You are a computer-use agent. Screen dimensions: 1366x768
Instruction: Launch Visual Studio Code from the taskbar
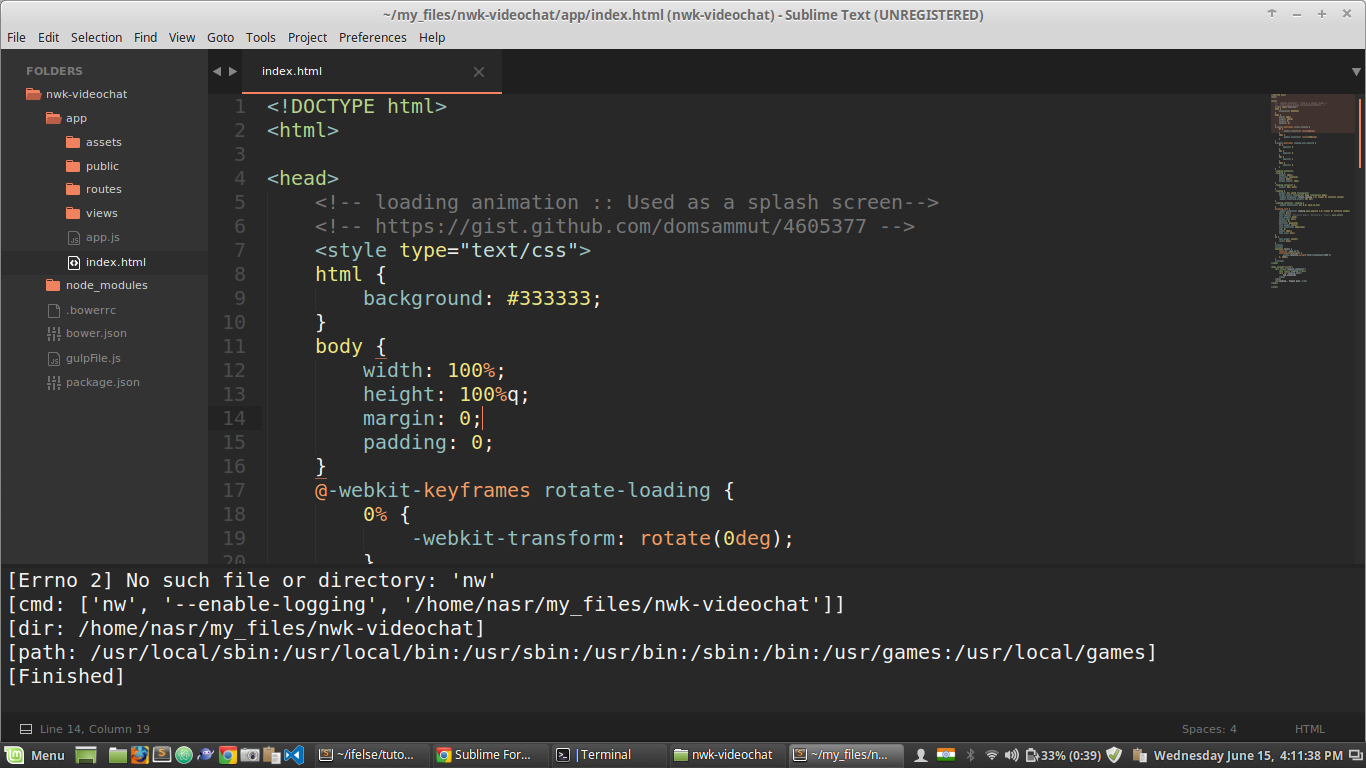pos(293,755)
